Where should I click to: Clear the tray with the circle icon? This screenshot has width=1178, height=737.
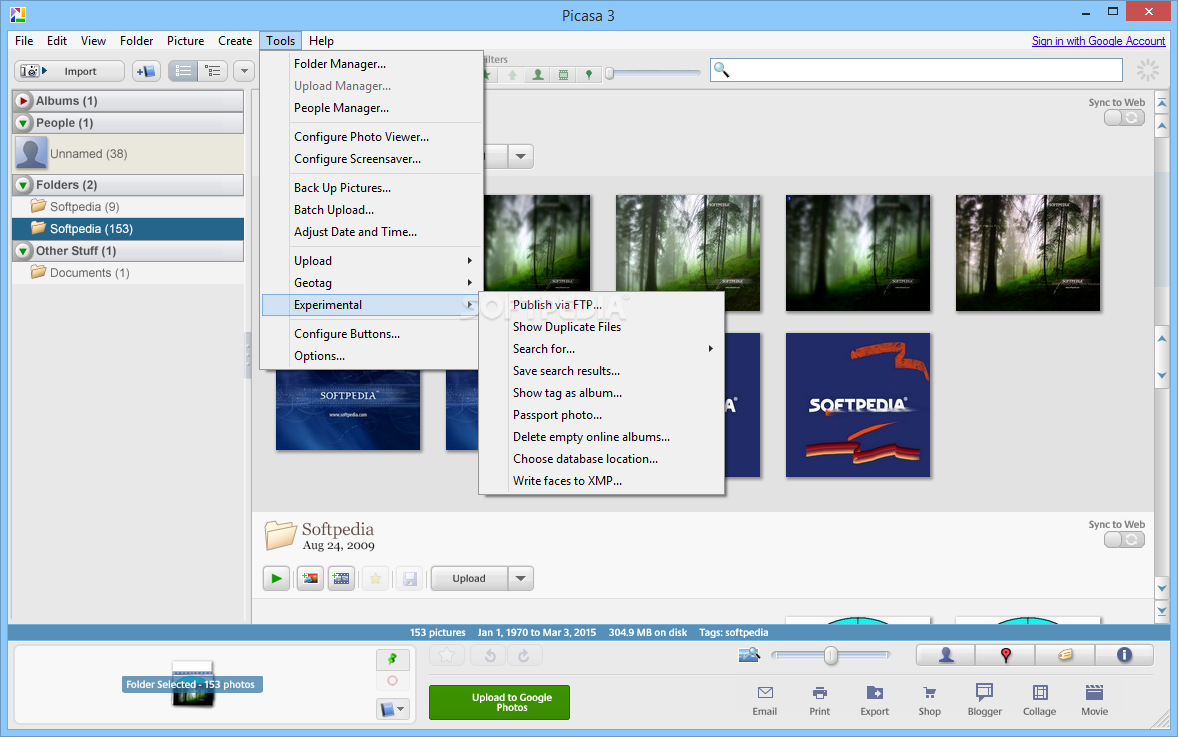pos(392,681)
